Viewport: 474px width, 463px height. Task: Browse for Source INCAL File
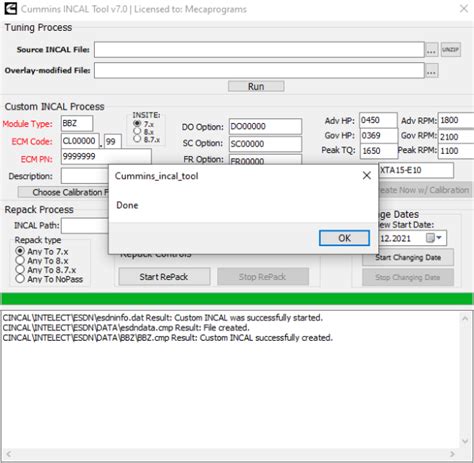coord(431,50)
